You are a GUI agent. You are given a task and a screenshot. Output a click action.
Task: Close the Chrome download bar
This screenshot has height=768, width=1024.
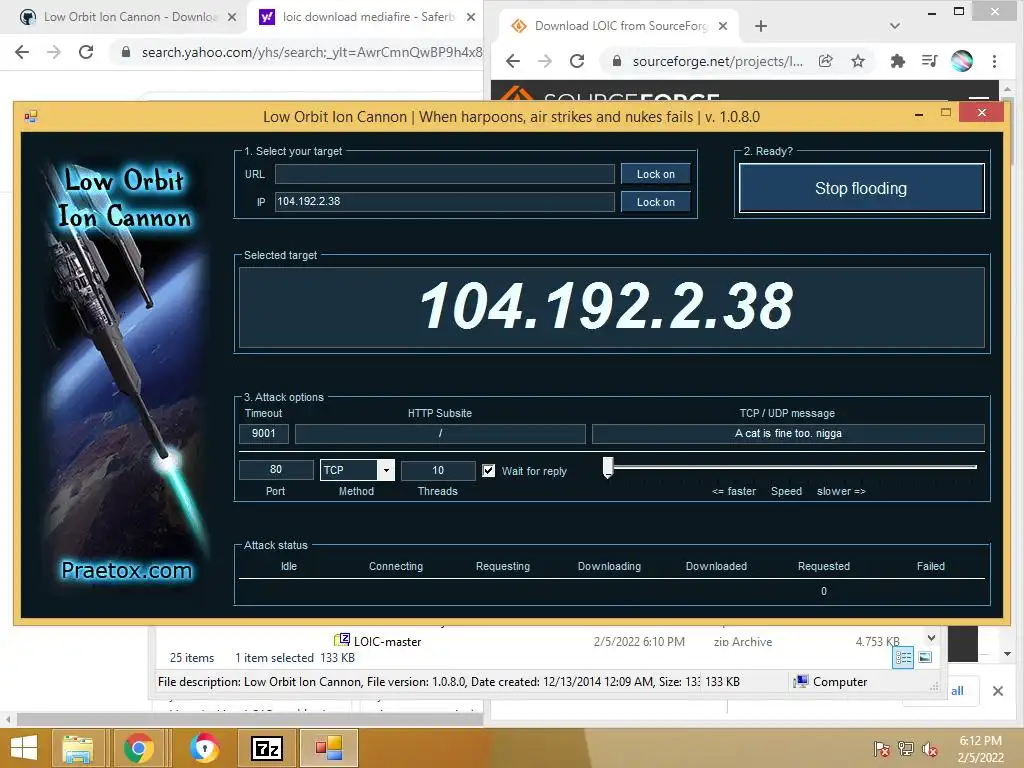point(998,691)
